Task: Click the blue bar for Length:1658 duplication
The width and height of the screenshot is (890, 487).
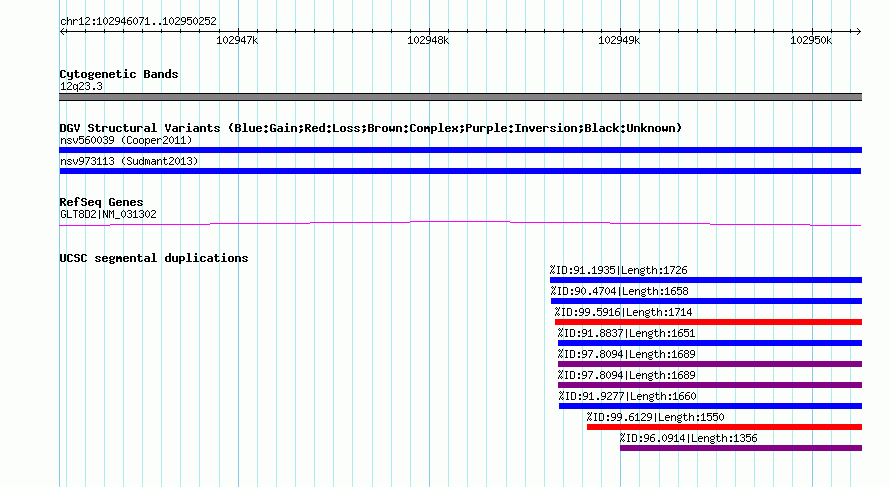Action: point(706,301)
